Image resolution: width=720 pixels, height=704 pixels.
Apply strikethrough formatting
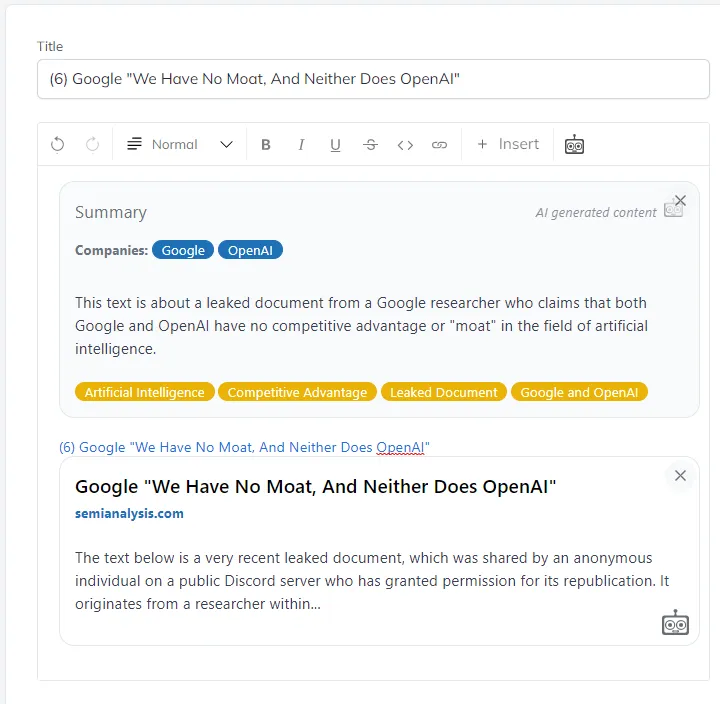[x=370, y=145]
